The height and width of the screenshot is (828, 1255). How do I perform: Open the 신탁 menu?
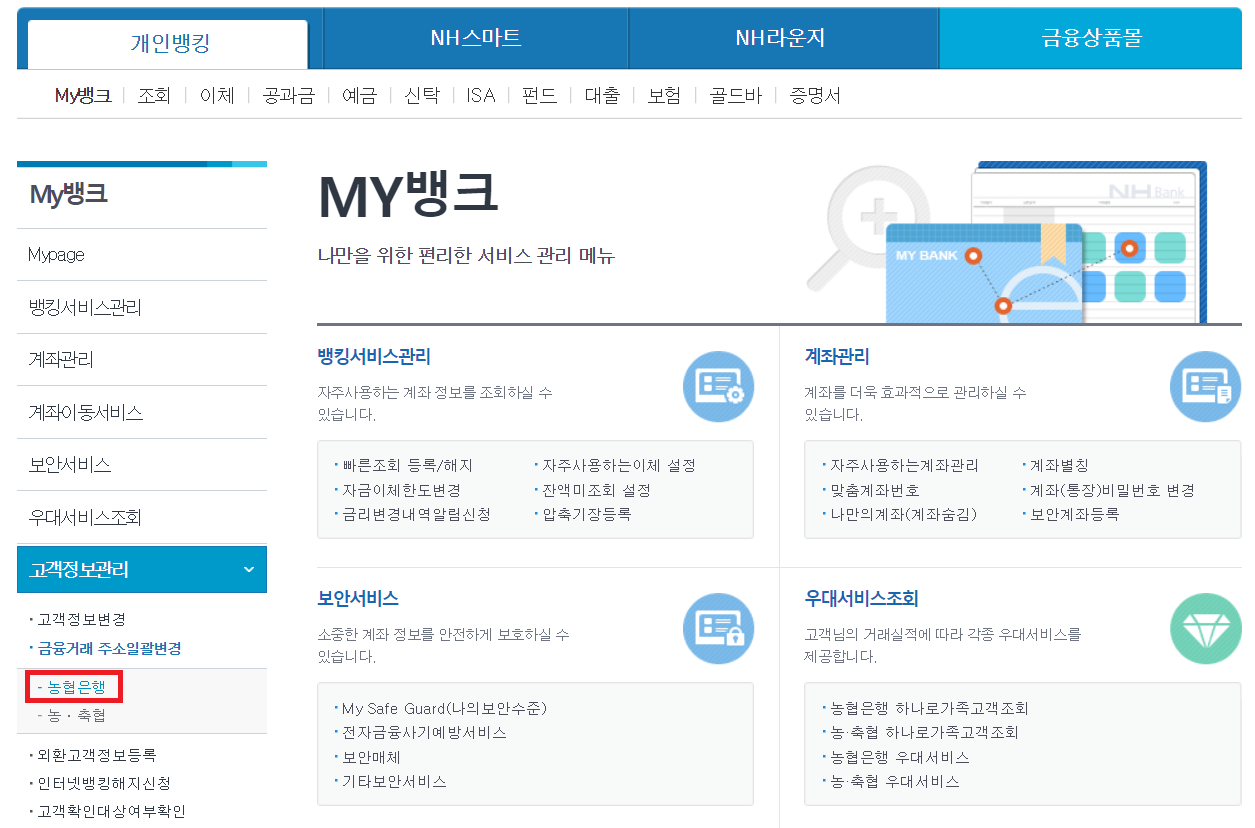(x=422, y=96)
